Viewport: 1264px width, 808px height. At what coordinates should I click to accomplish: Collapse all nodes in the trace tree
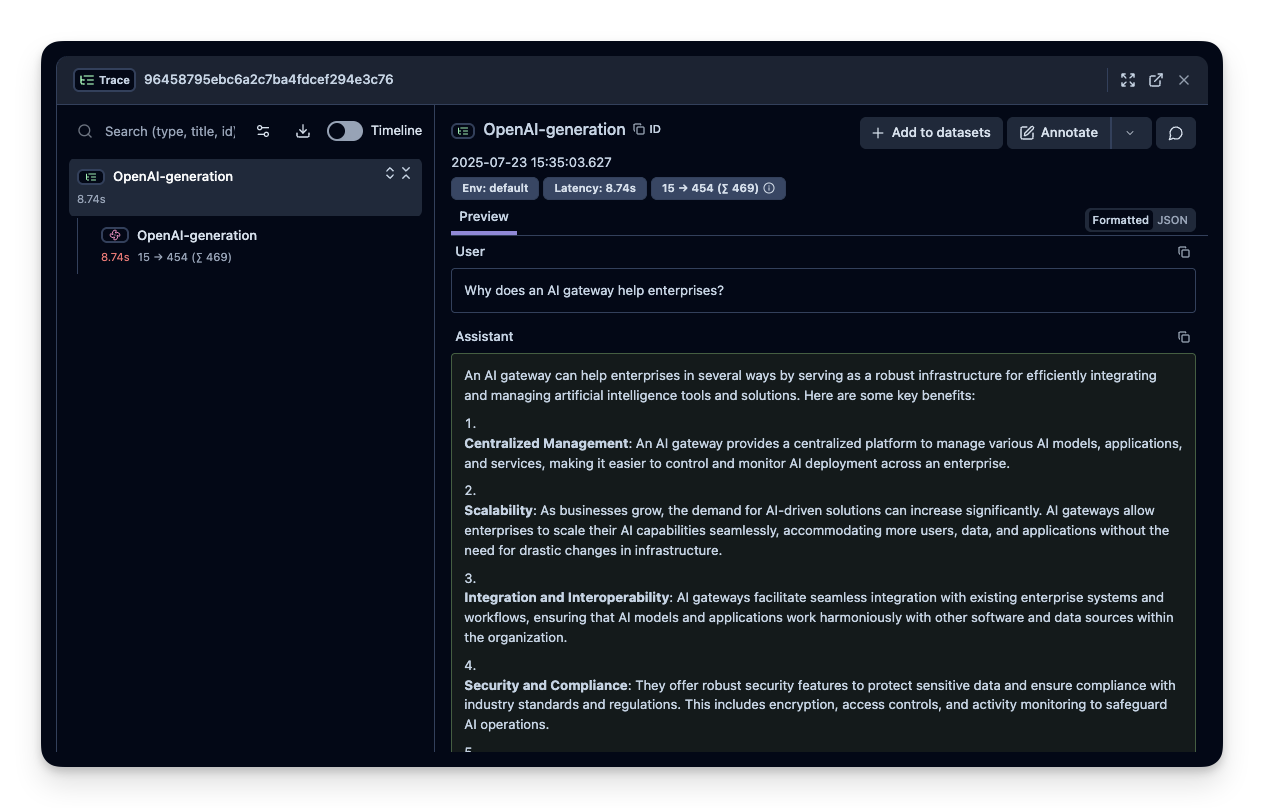406,173
